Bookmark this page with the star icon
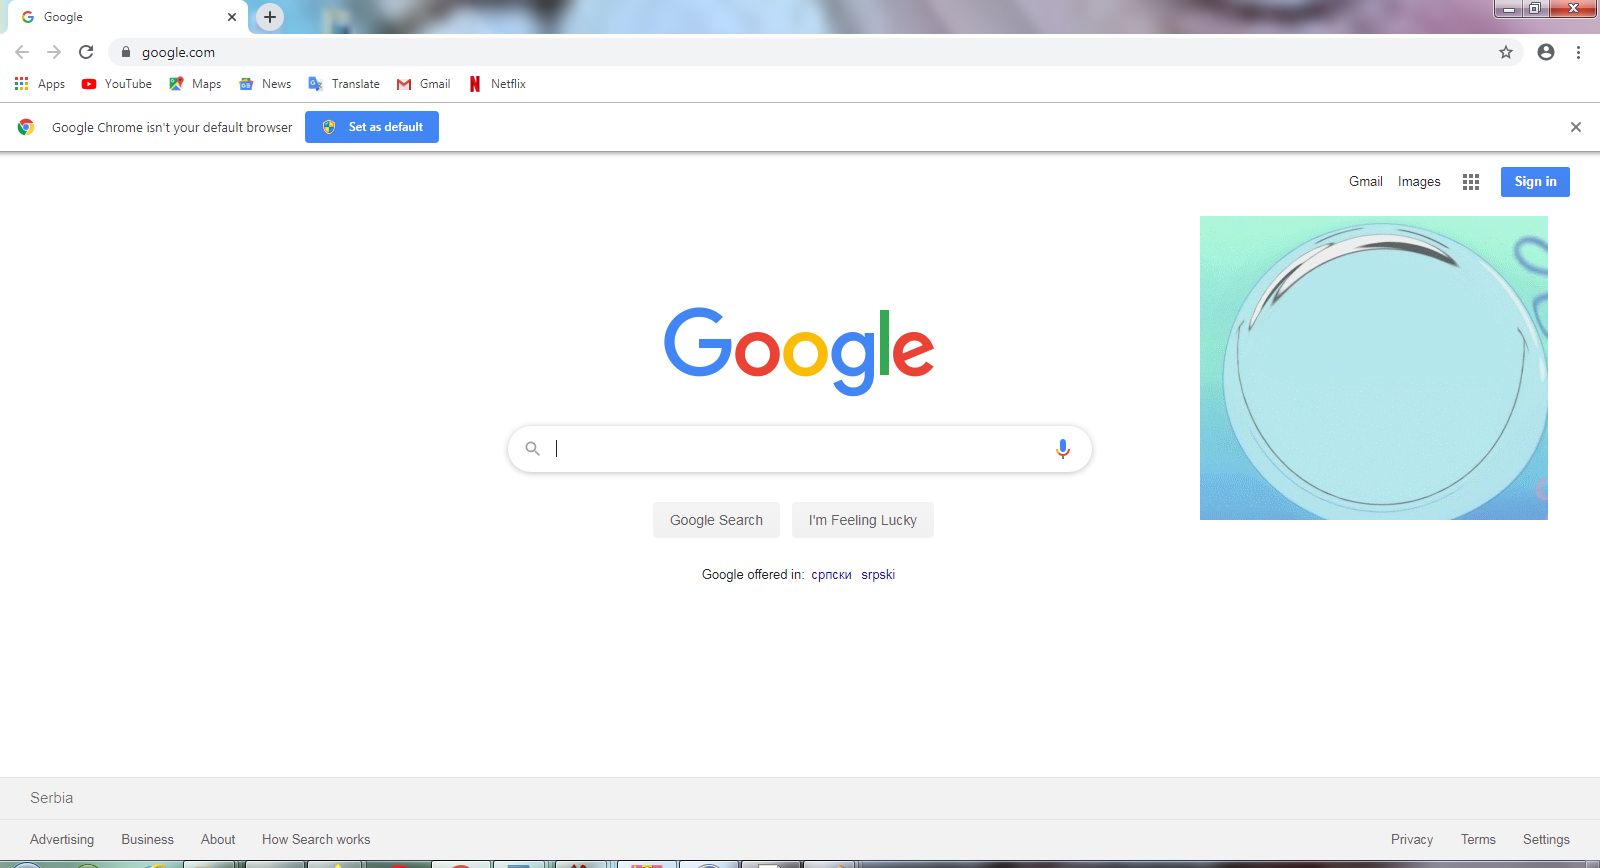 click(x=1506, y=52)
